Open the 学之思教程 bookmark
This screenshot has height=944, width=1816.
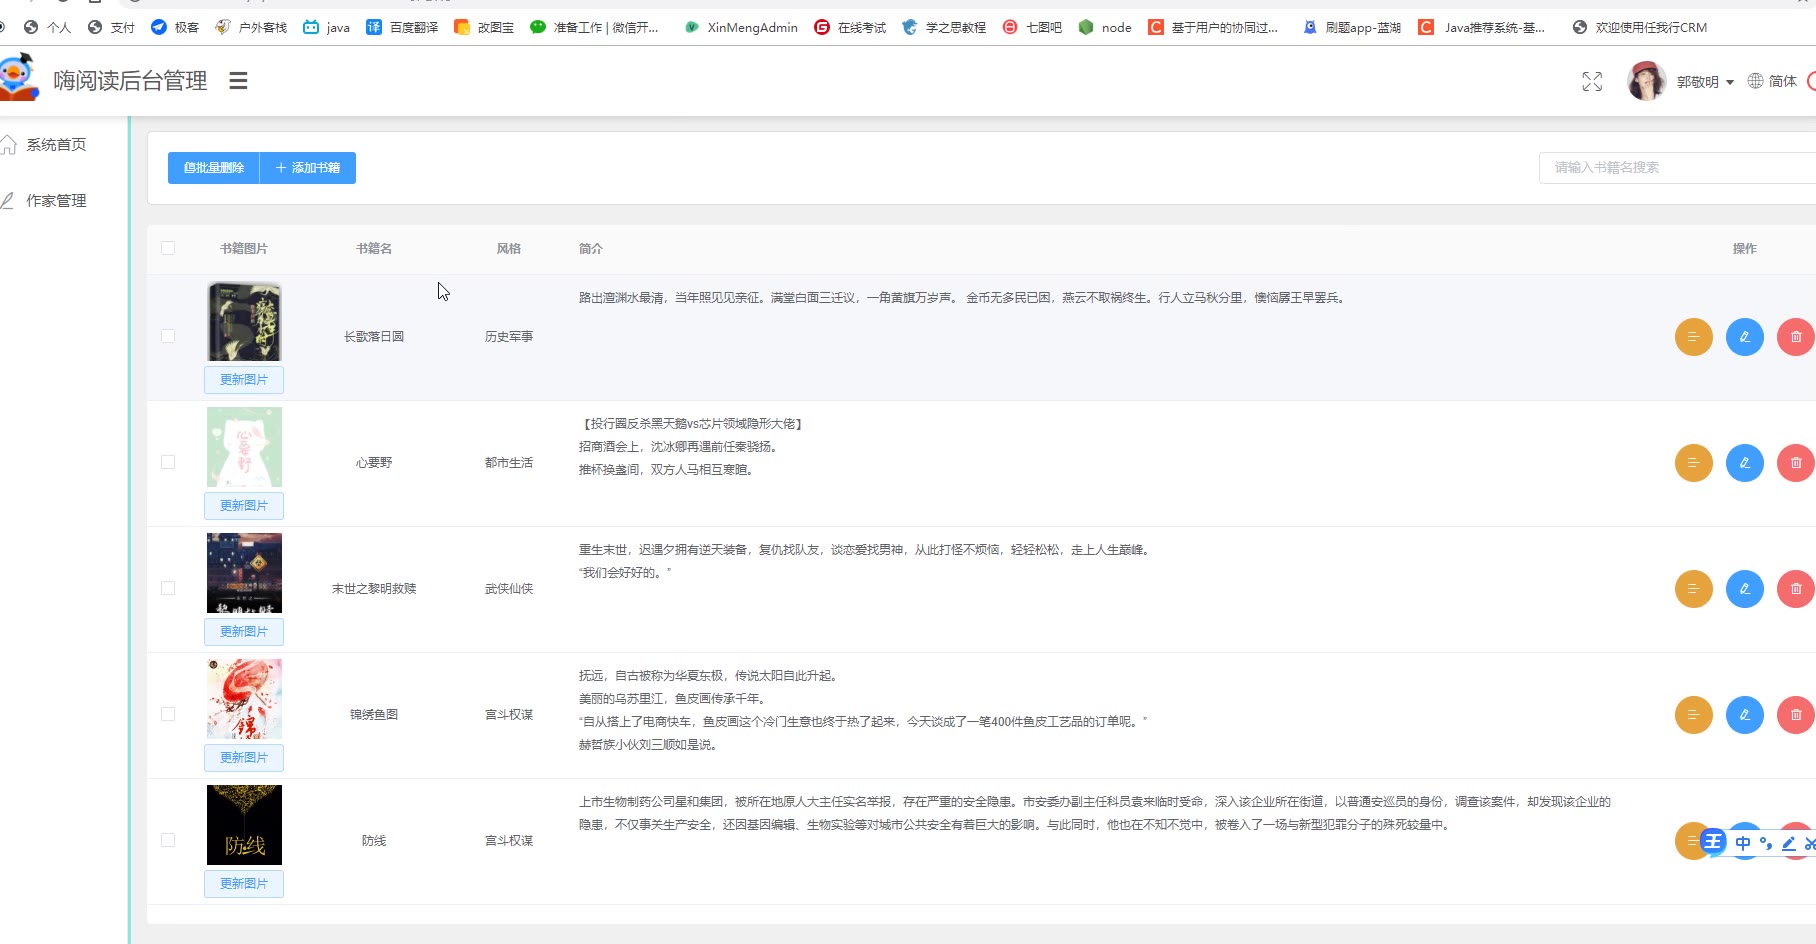point(944,27)
